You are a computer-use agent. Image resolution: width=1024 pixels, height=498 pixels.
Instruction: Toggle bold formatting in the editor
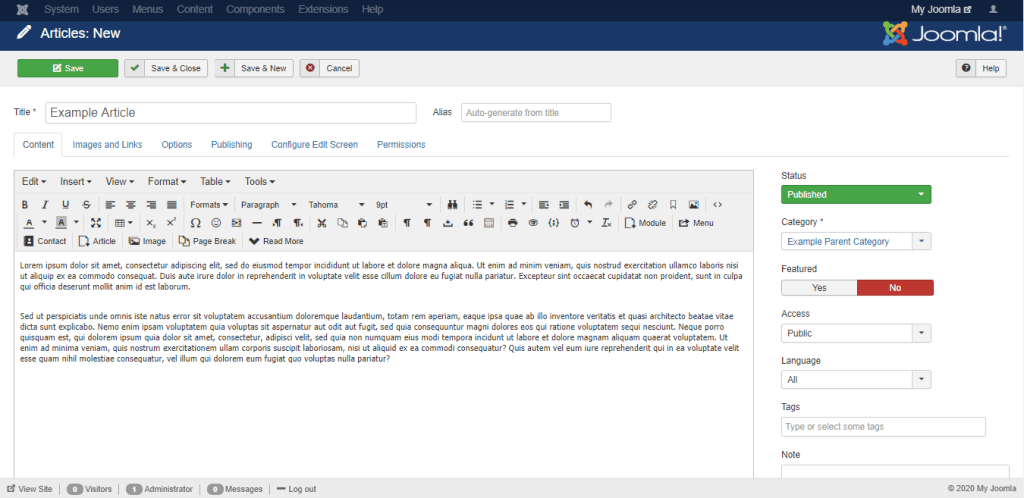(x=25, y=205)
